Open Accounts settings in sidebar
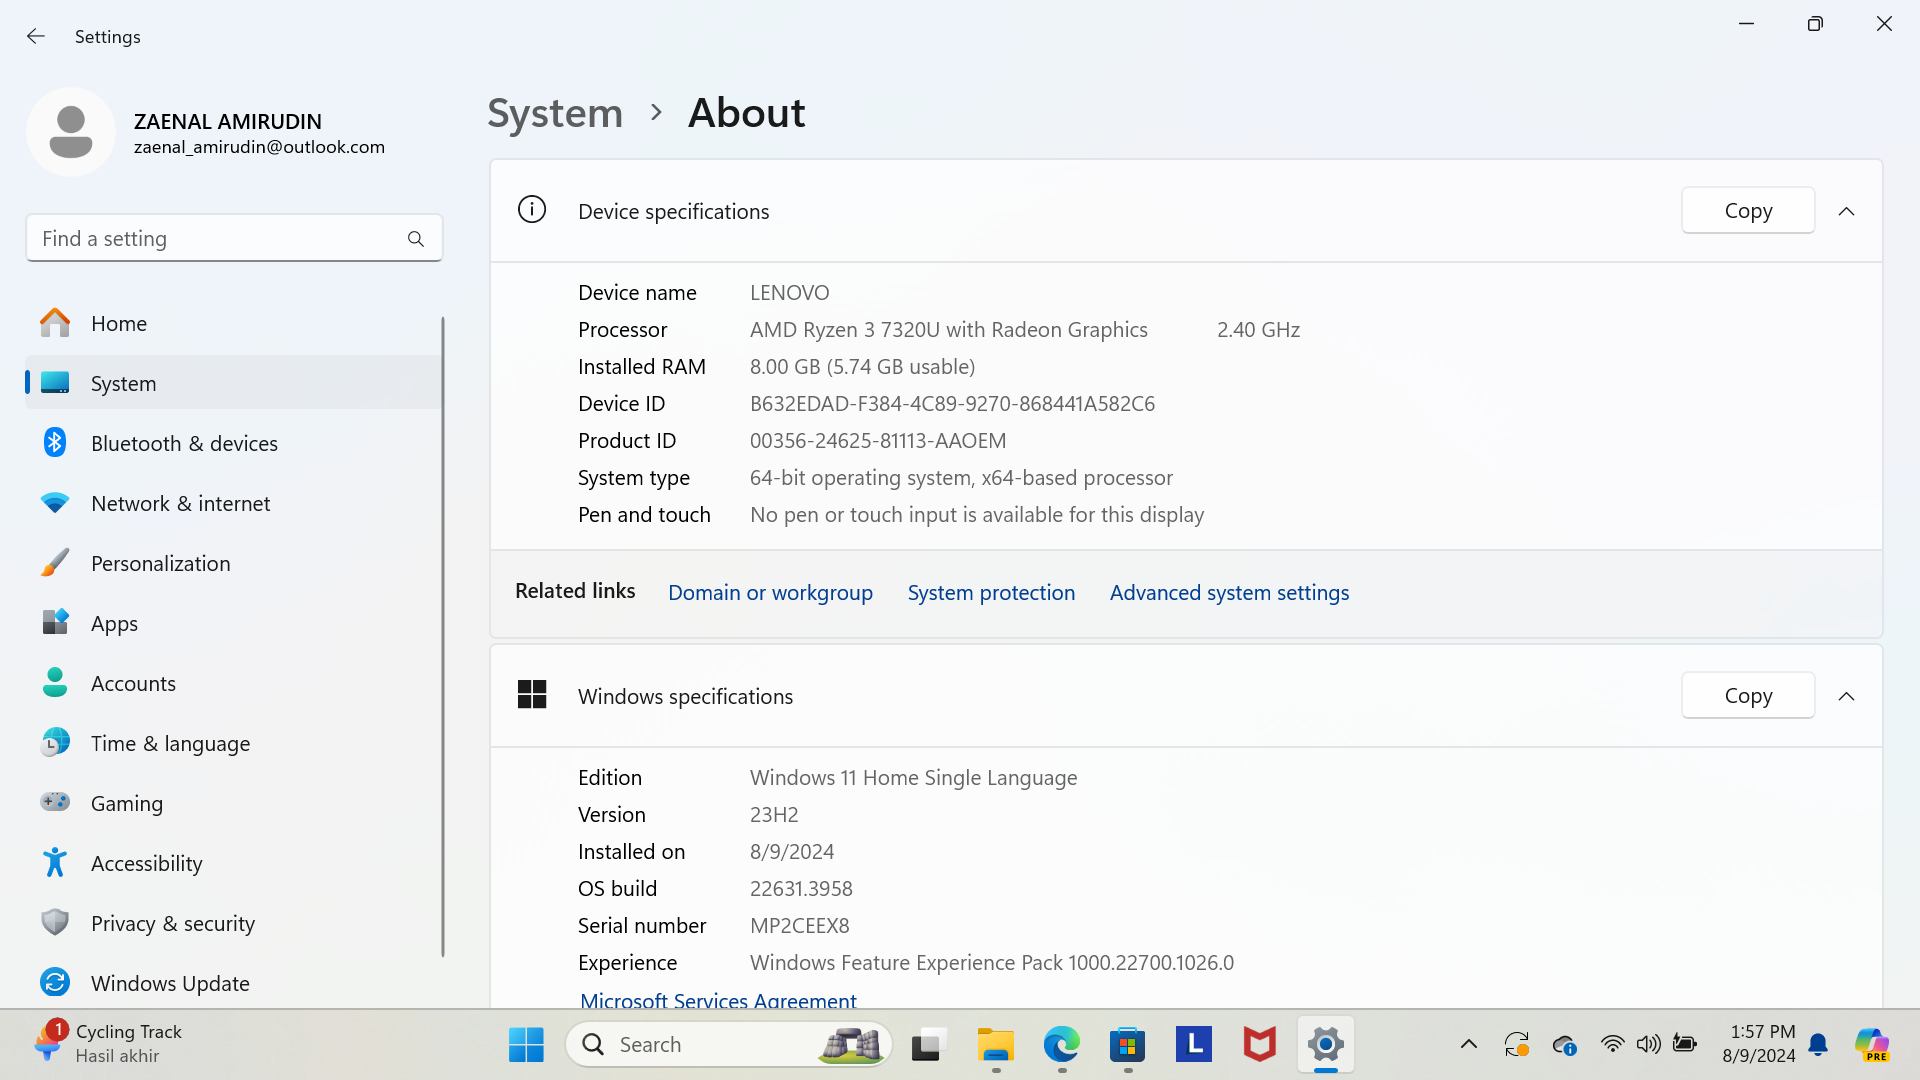 click(233, 683)
